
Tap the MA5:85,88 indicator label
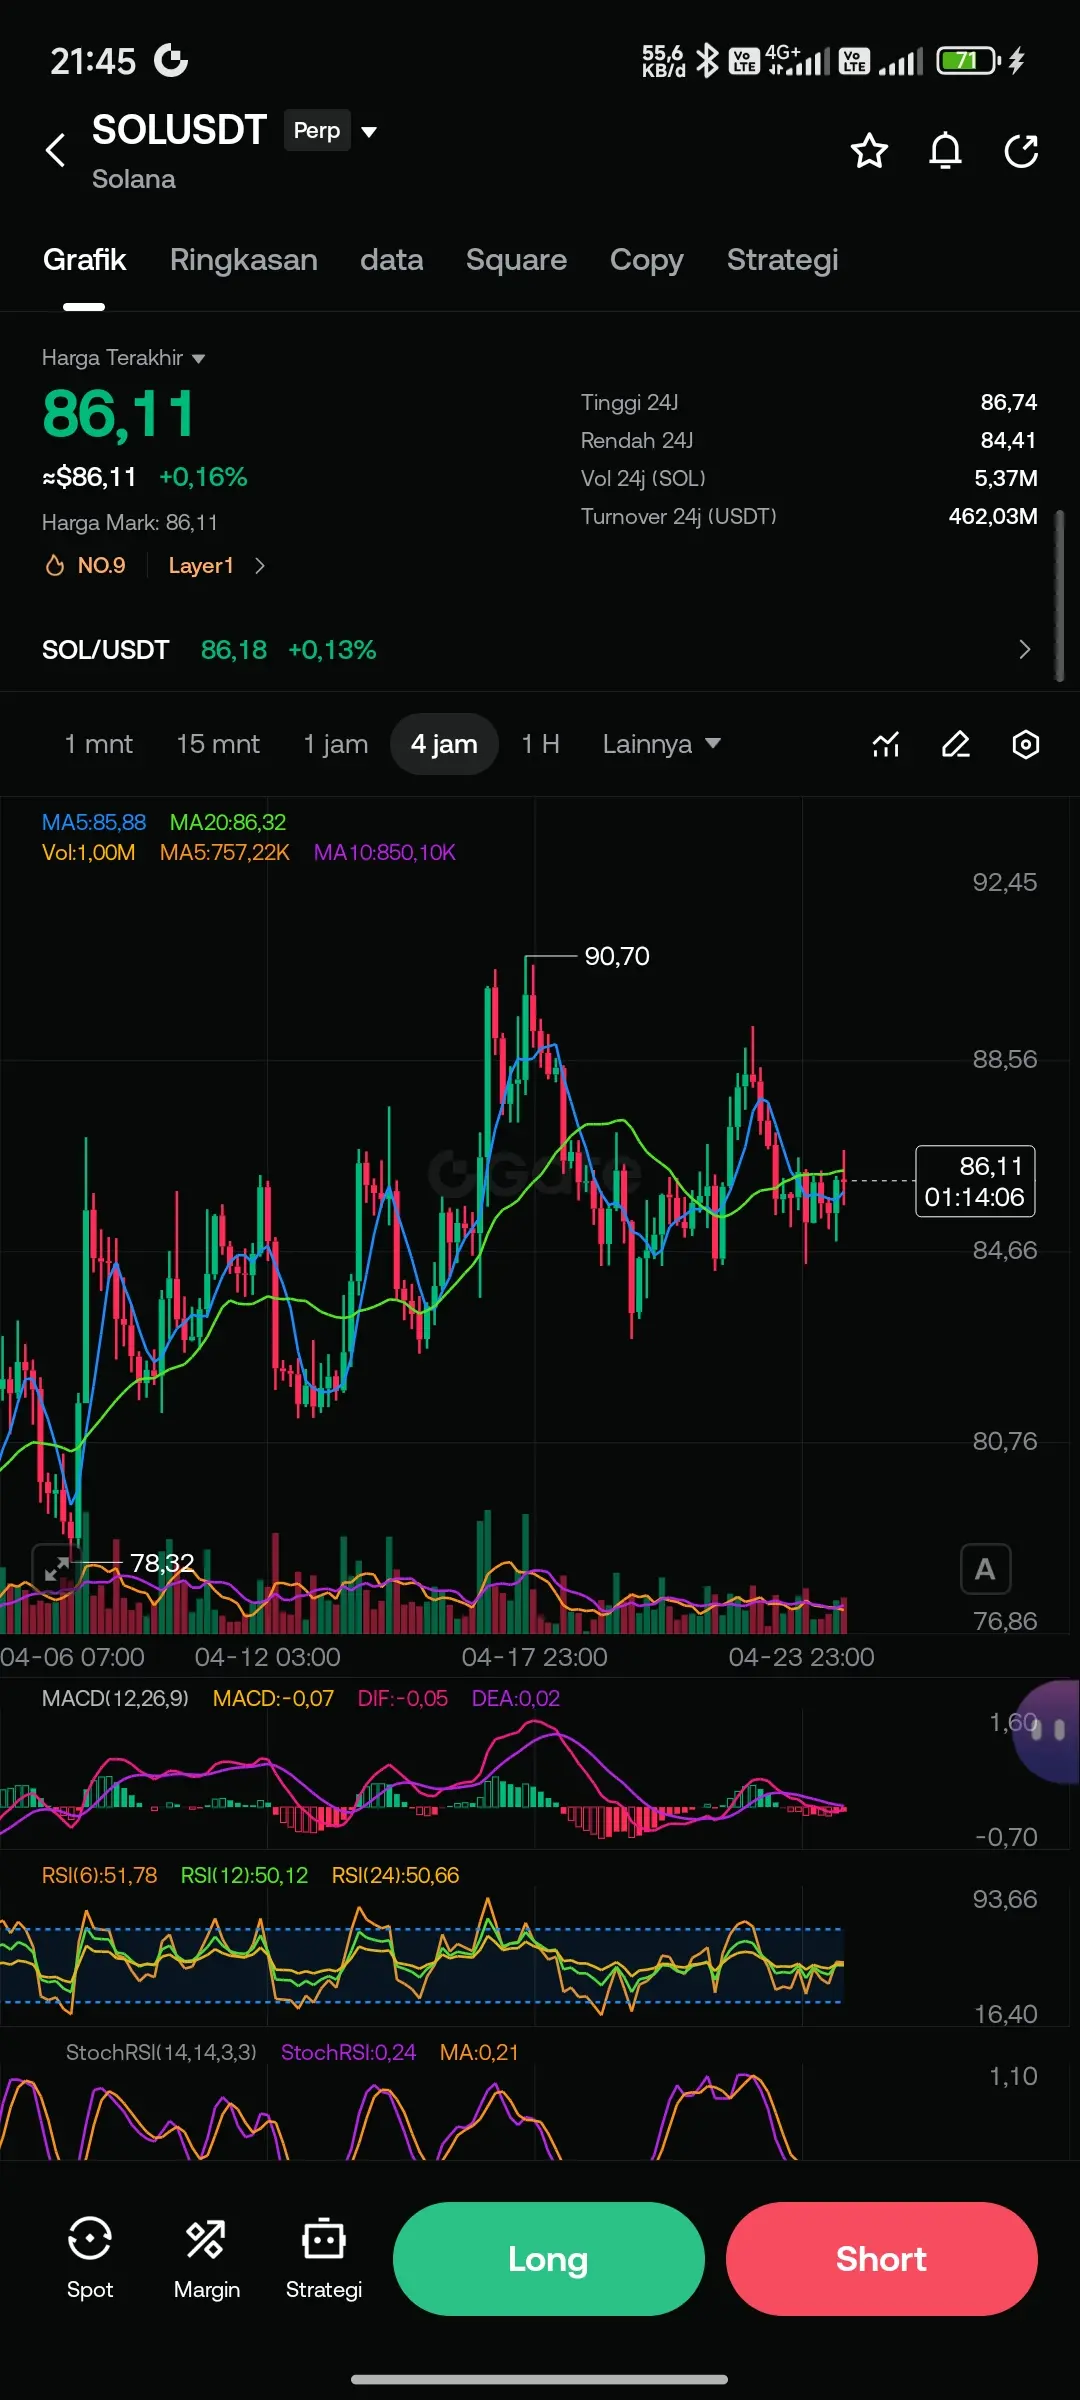94,822
